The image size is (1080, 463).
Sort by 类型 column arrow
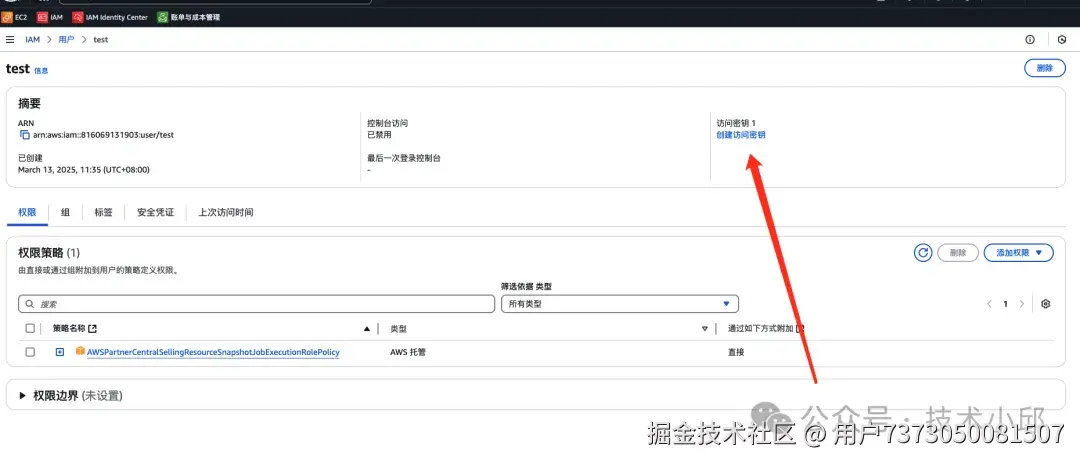coord(705,329)
